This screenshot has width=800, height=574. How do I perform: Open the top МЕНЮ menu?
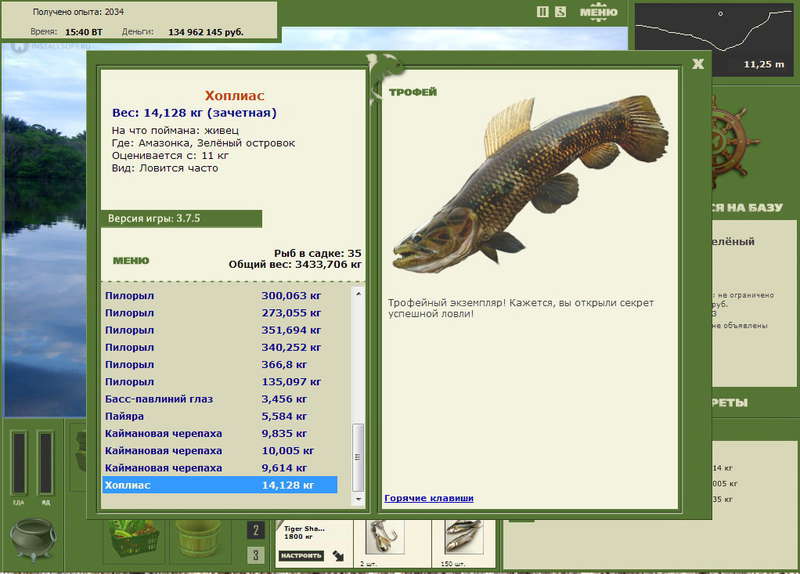(598, 12)
